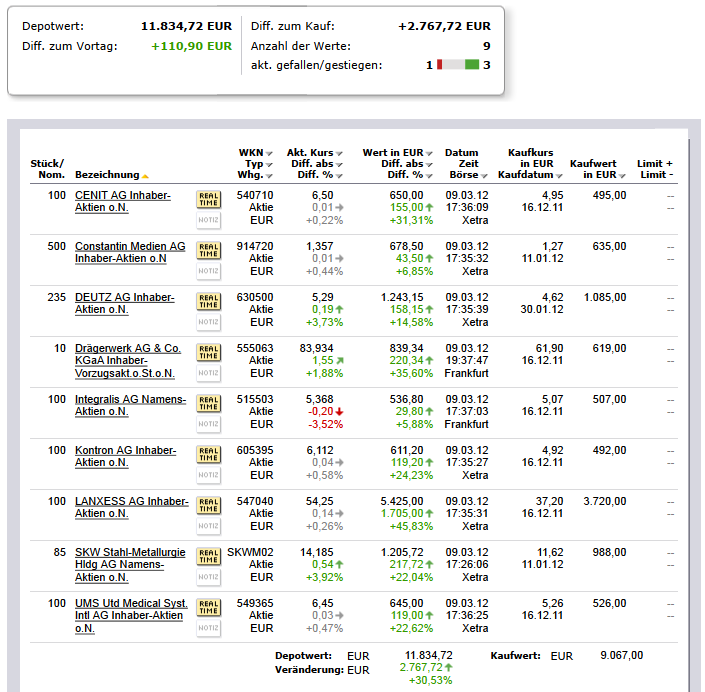Sort by Diff. abs under Wert in EUR

pyautogui.click(x=429, y=165)
